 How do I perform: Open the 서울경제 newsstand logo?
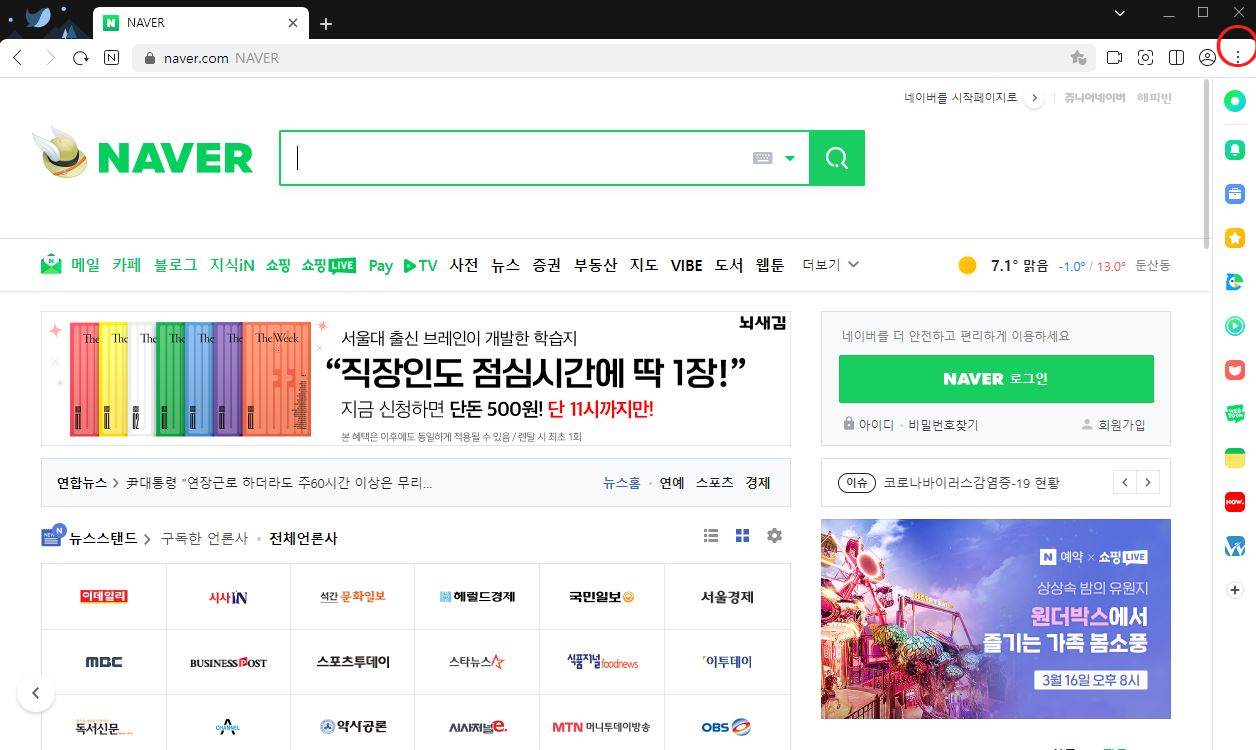click(x=727, y=597)
